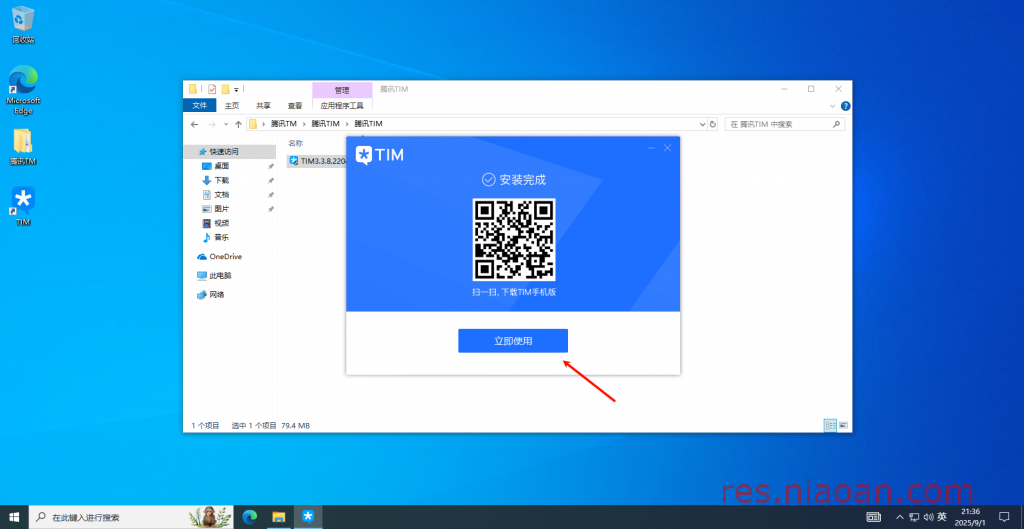Open the notification center
Viewport: 1024px width, 529px height.
coord(1004,517)
